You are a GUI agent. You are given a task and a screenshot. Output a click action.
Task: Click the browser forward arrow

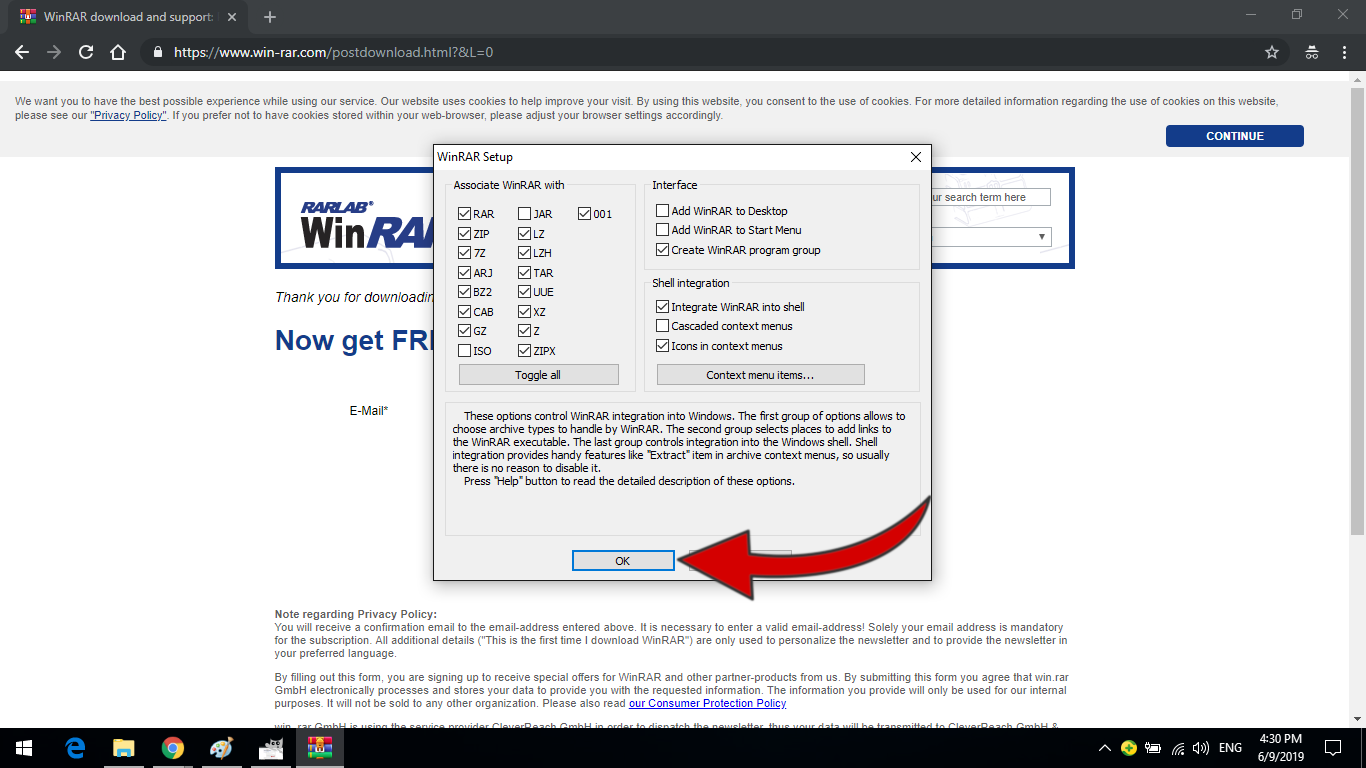pyautogui.click(x=54, y=52)
